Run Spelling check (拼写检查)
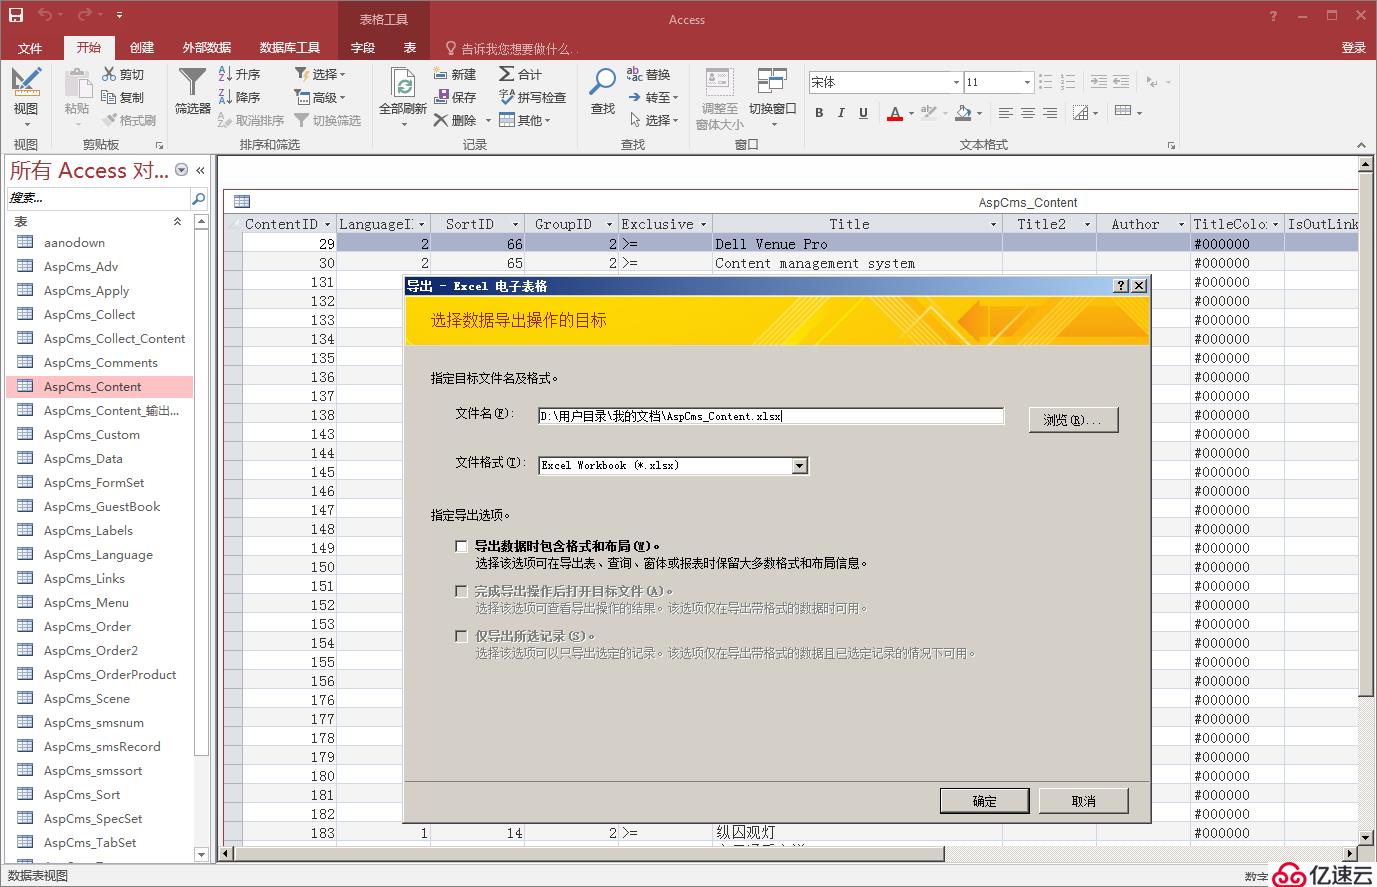This screenshot has width=1377, height=887. (533, 97)
